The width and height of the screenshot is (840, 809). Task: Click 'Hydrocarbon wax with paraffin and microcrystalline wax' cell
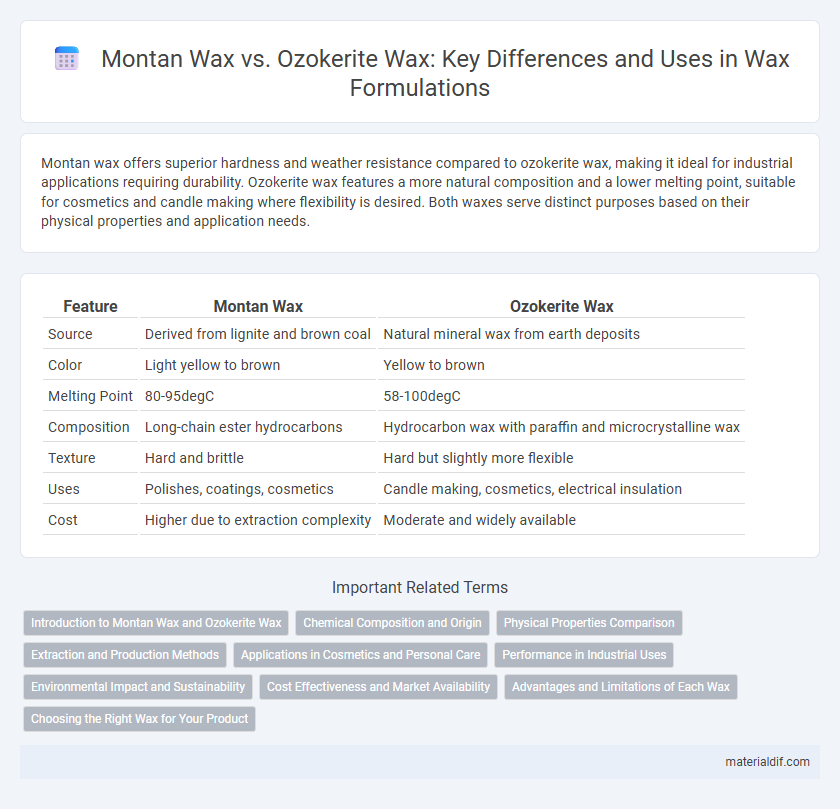[561, 428]
